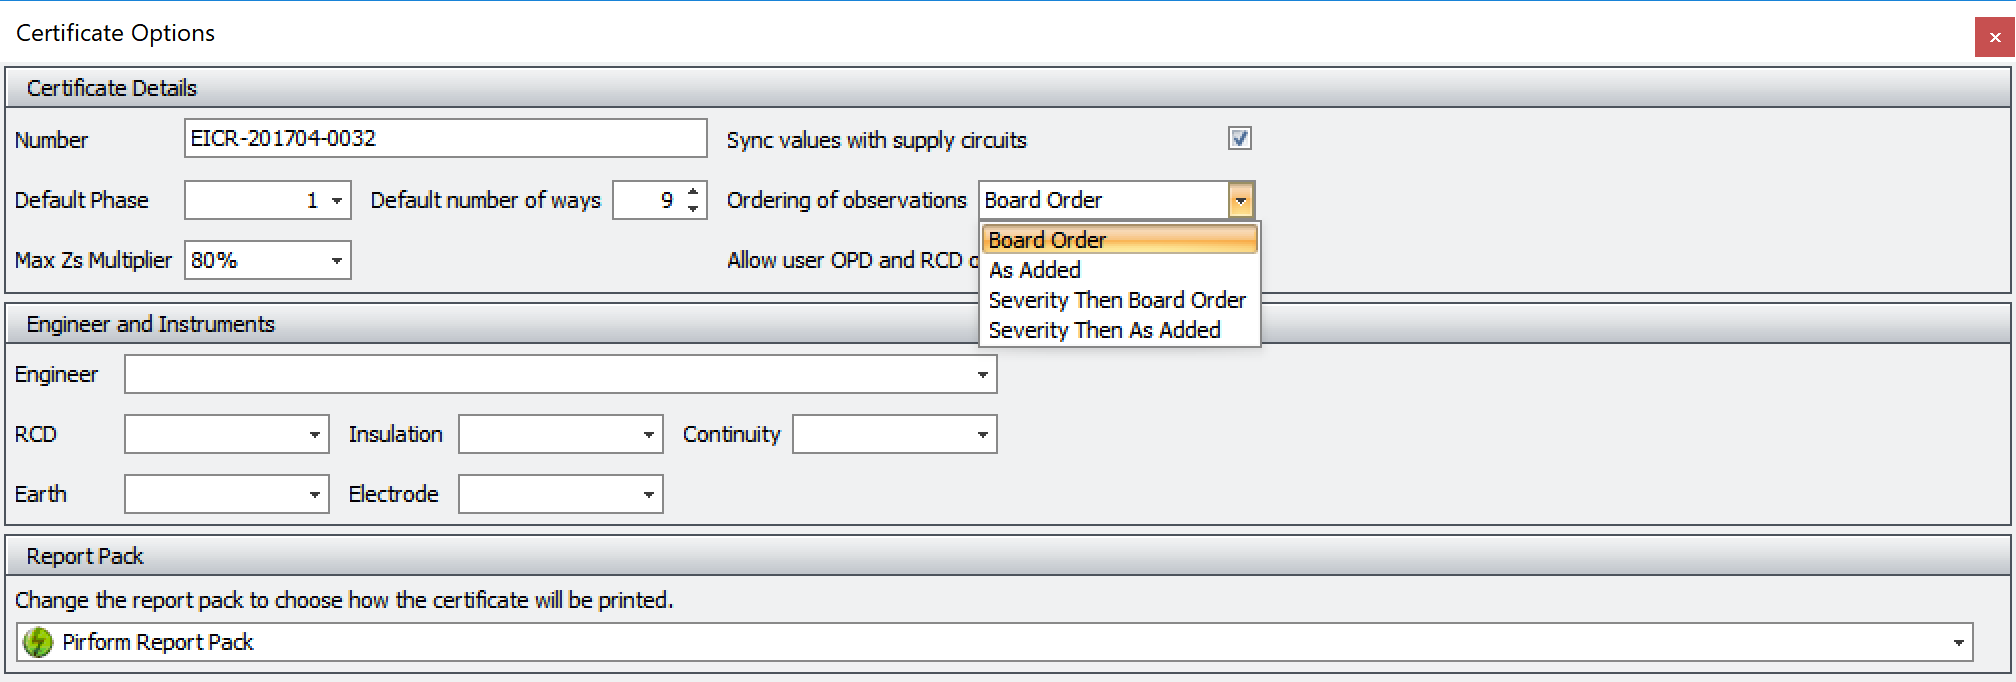Open the Default Phase dropdown

(337, 201)
